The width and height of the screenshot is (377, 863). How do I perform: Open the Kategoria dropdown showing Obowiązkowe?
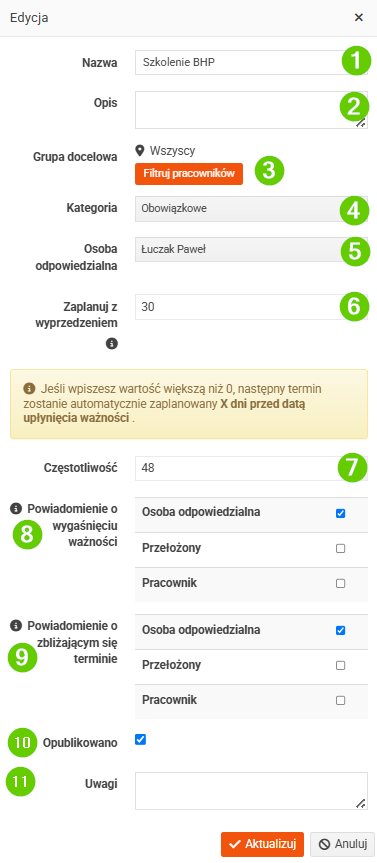click(252, 209)
